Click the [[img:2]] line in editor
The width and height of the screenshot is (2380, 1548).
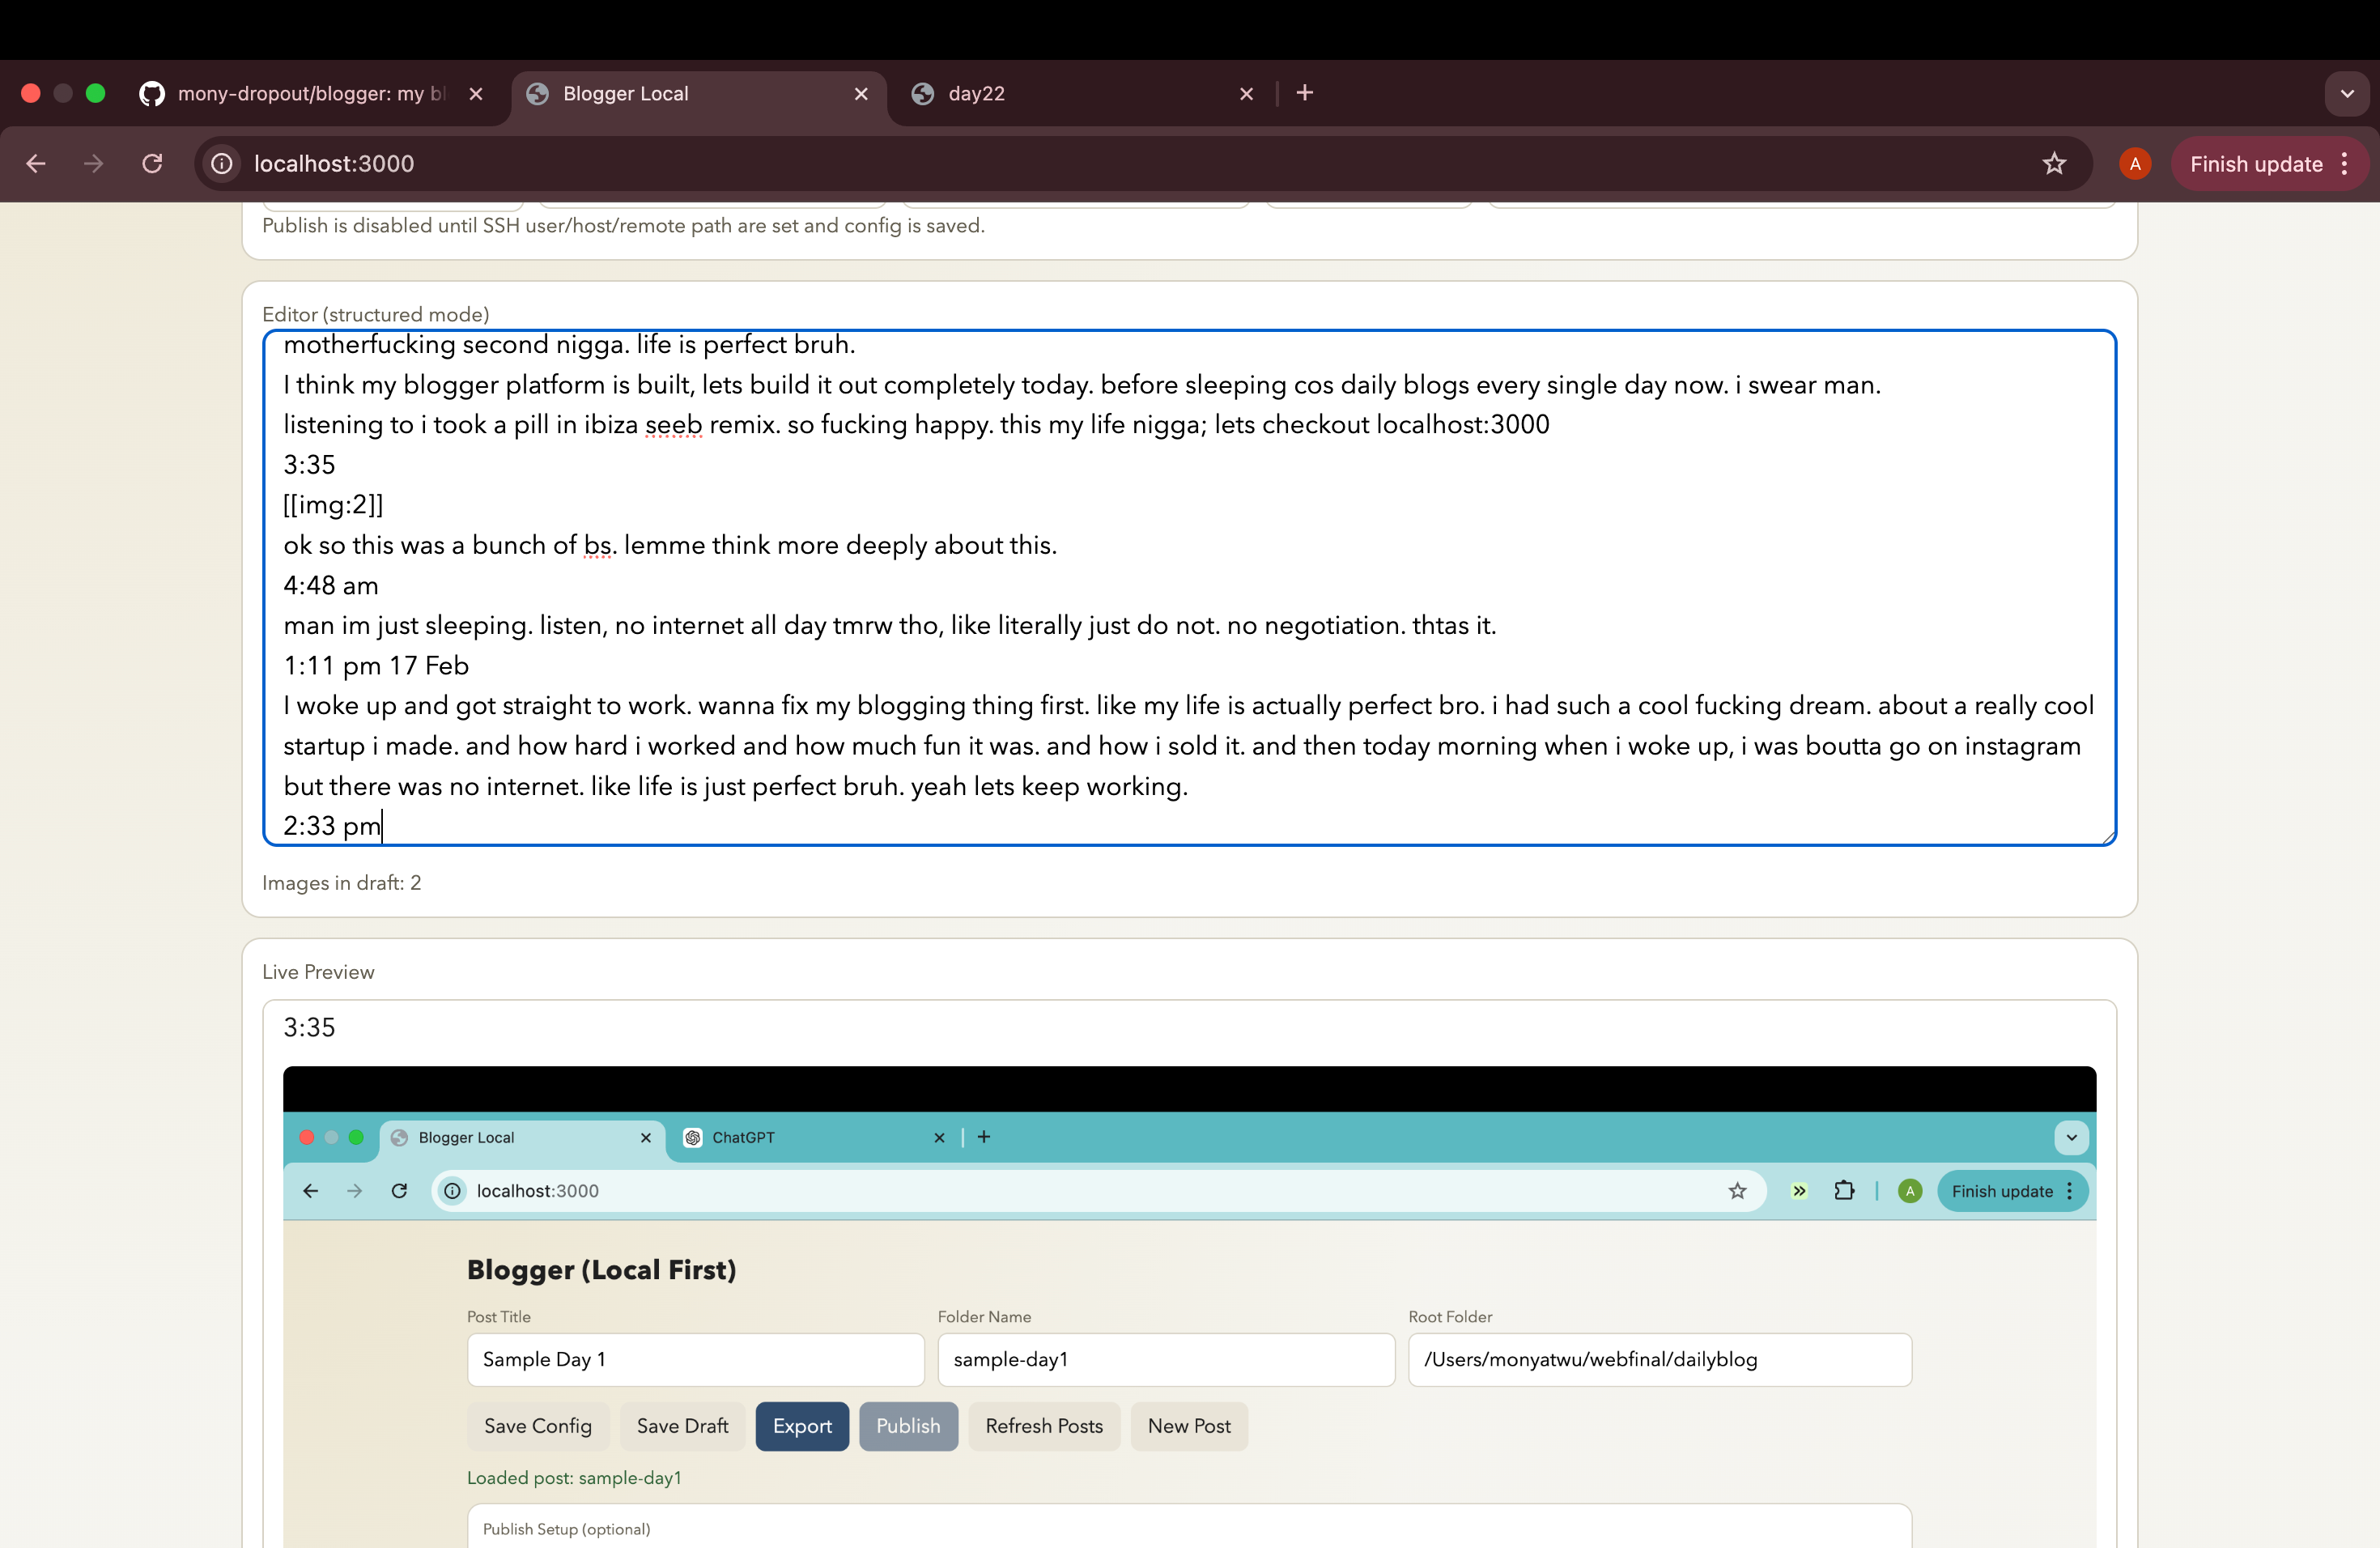pos(333,505)
